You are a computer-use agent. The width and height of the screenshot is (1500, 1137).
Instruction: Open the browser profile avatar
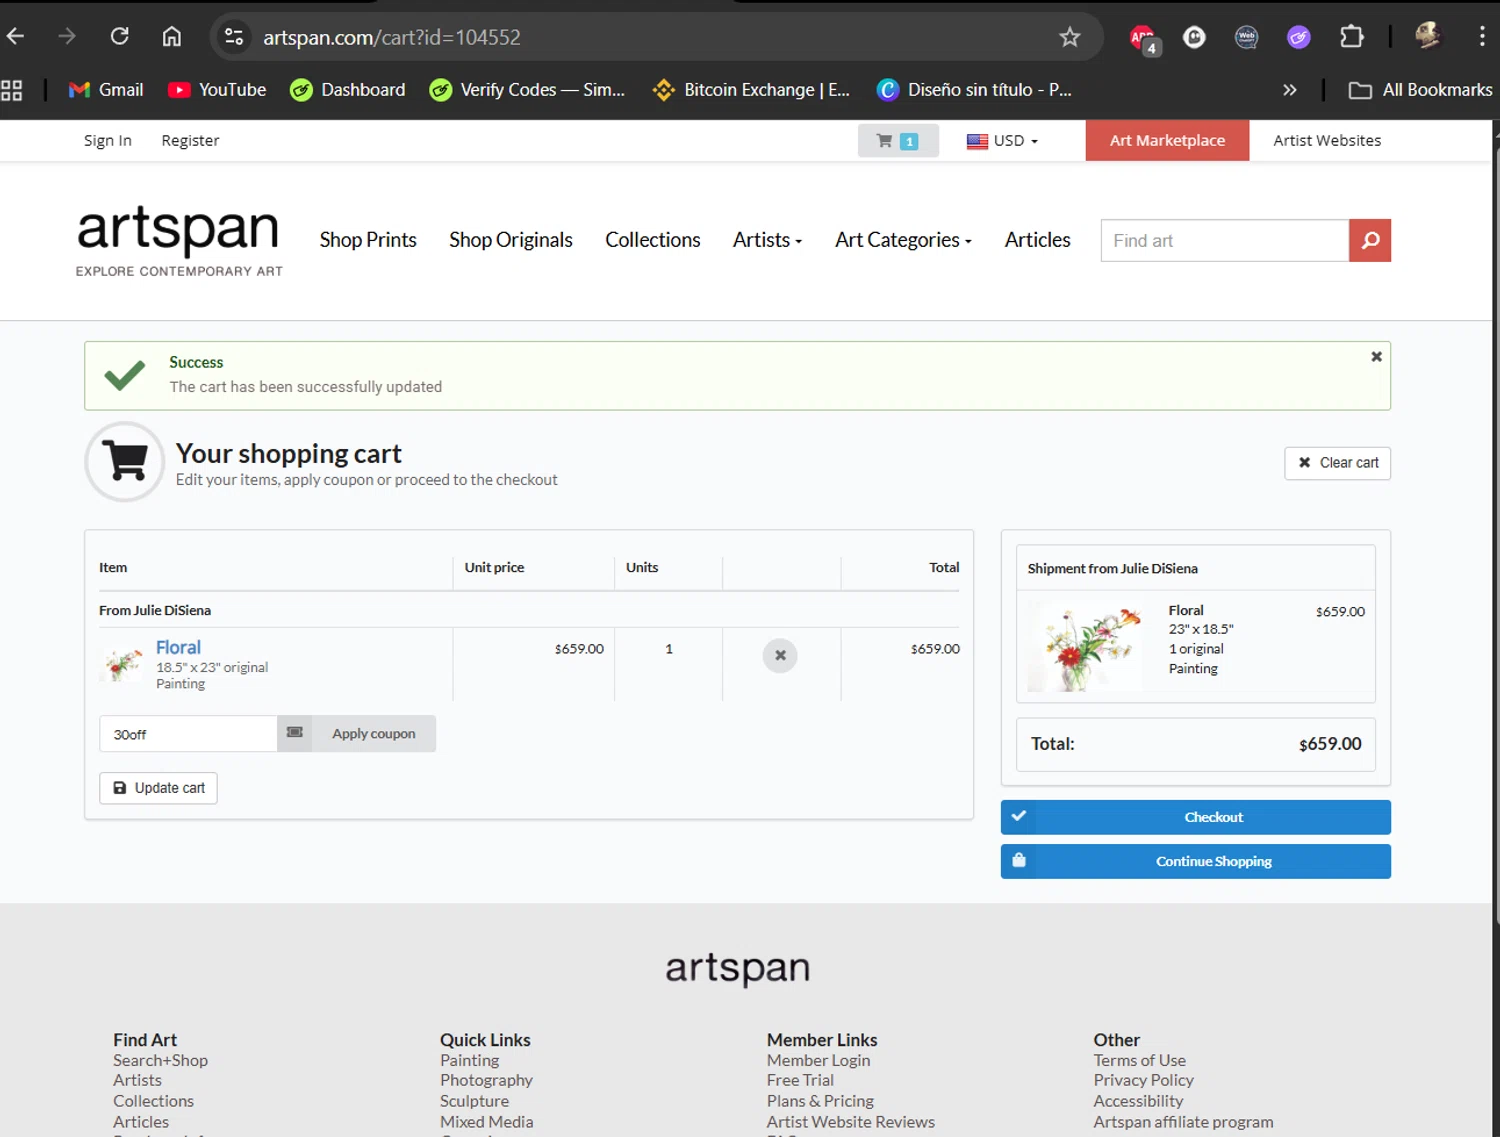click(1428, 36)
